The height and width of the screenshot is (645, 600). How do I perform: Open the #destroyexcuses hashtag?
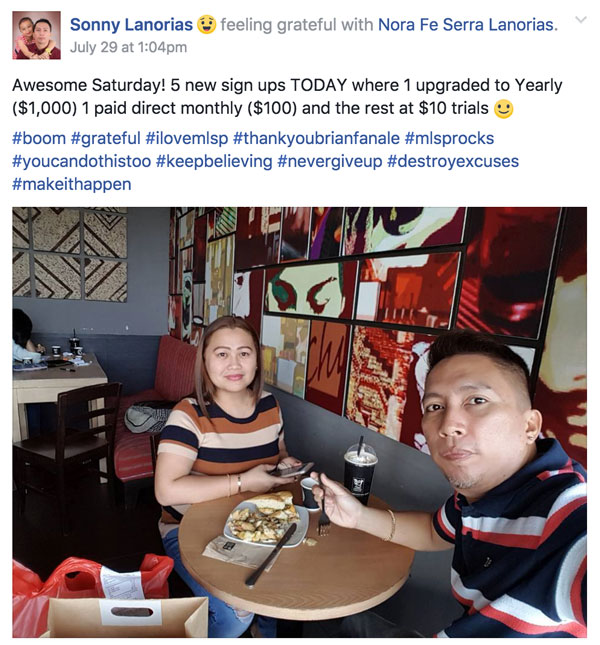453,161
